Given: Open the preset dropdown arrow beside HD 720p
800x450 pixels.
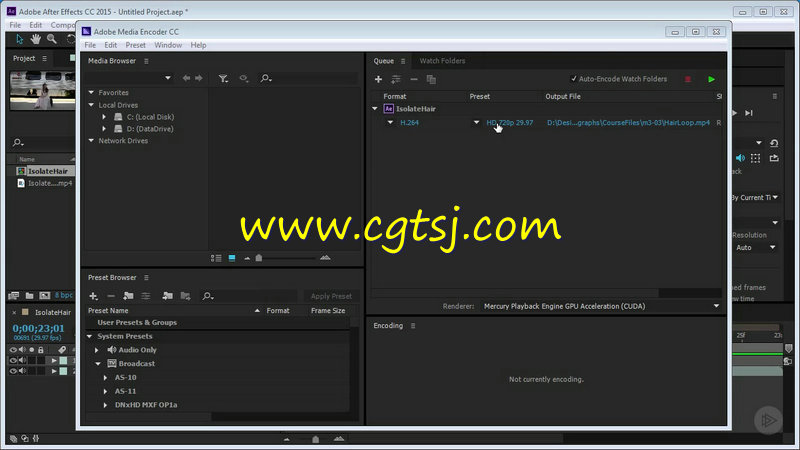Looking at the screenshot, I should pyautogui.click(x=476, y=122).
